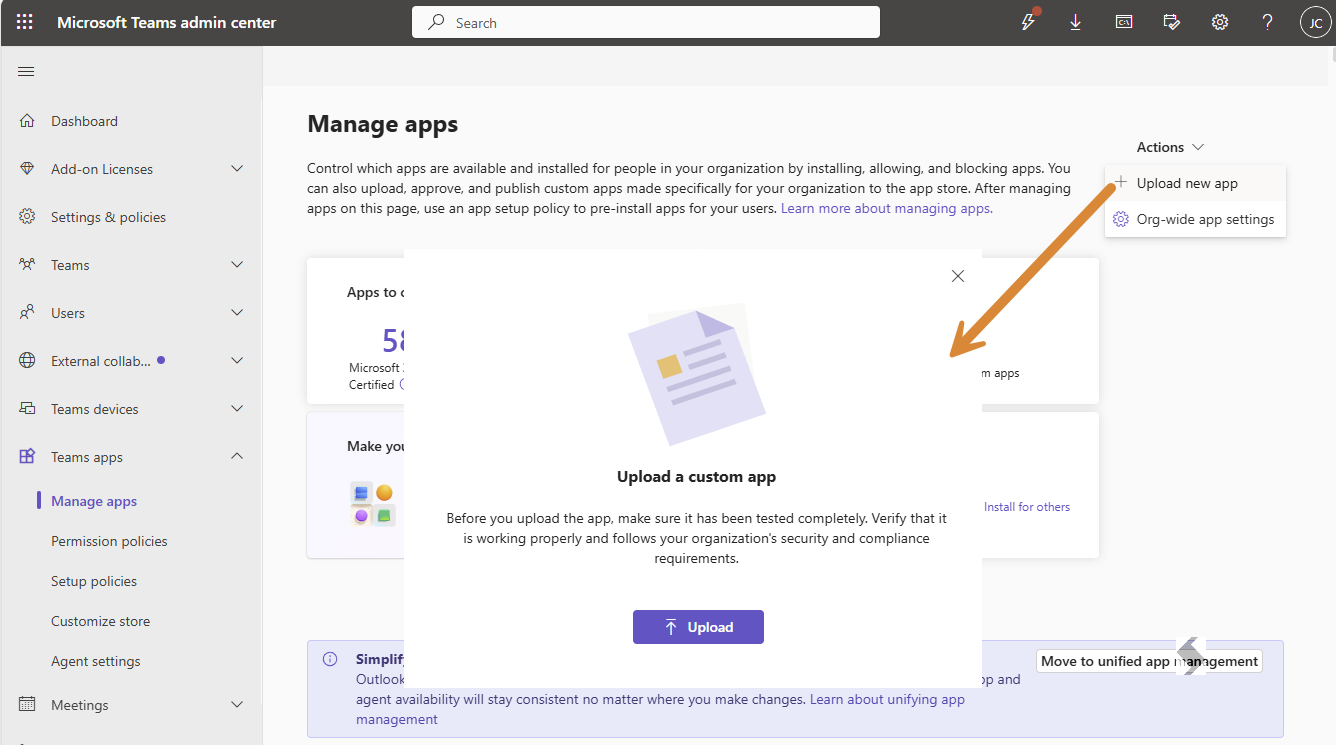Focus the Search input field

[x=646, y=22]
